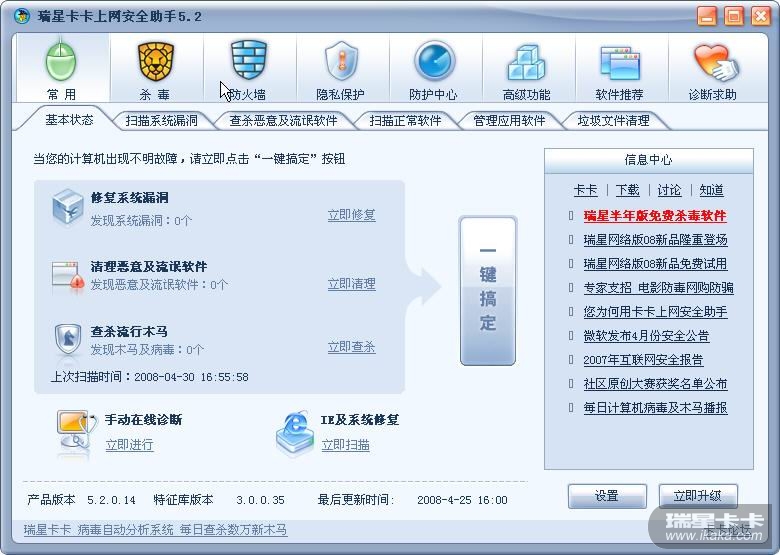Image resolution: width=780 pixels, height=555 pixels.
Task: Switch to the 基本状态 tab
Action: coord(69,120)
